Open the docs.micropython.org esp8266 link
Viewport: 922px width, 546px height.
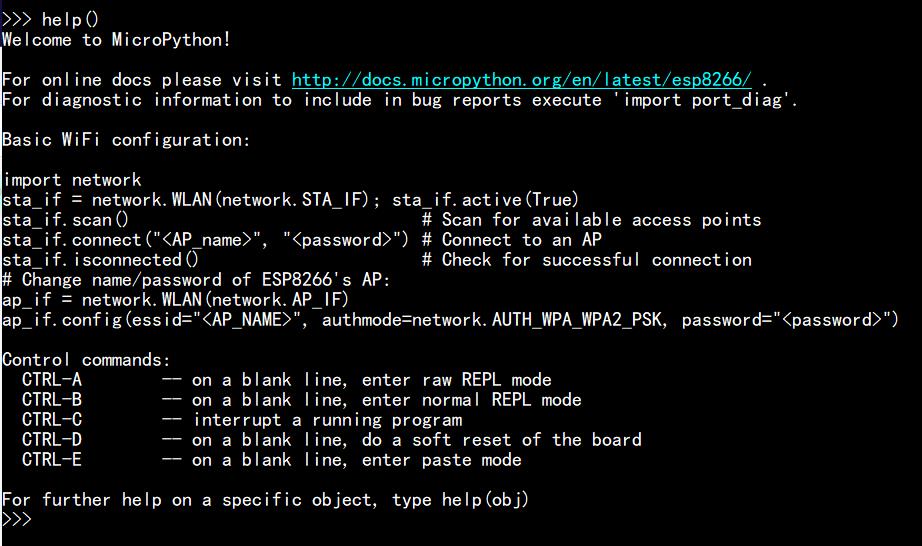coord(521,80)
